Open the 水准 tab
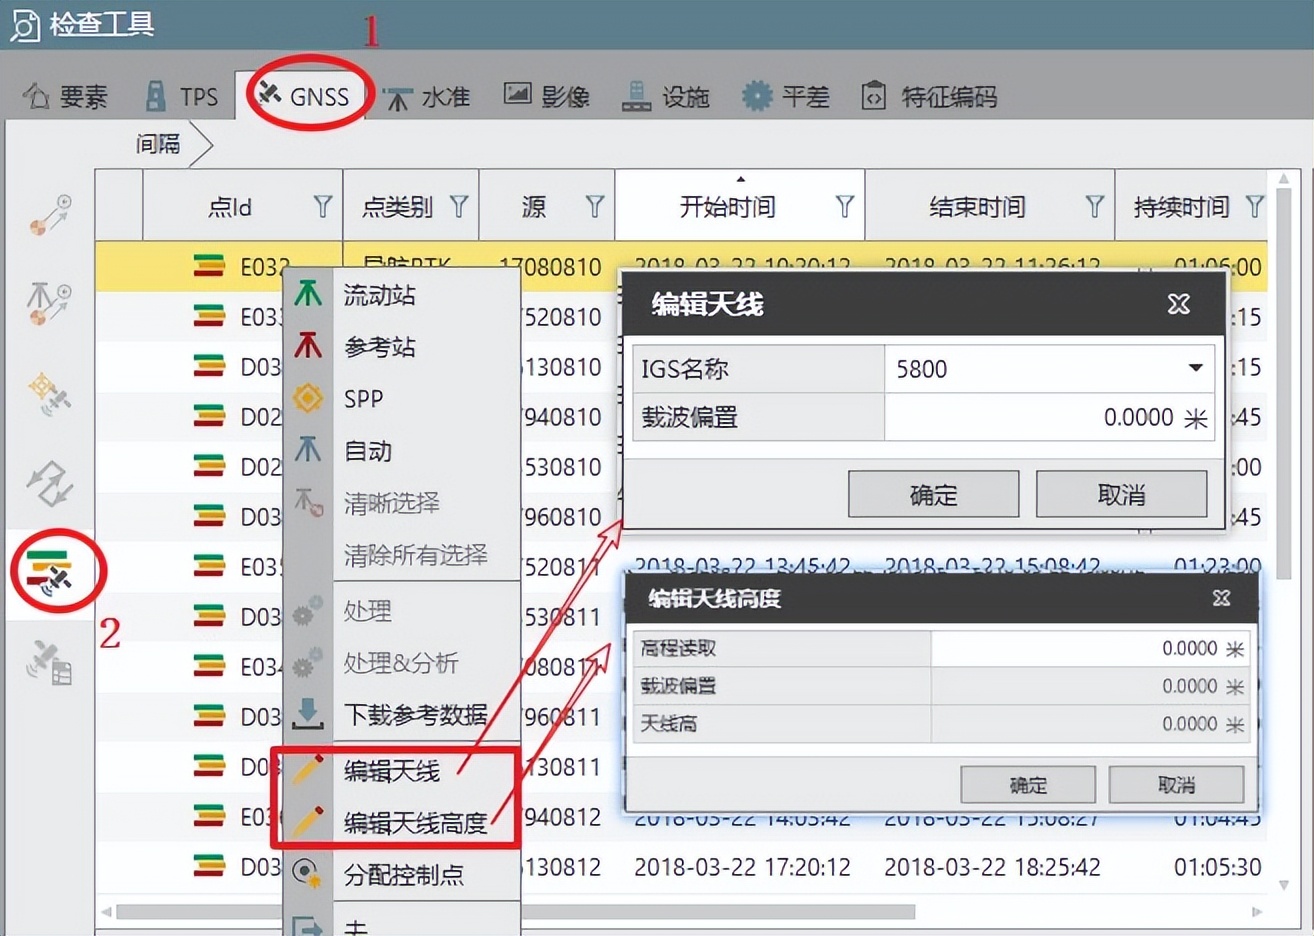The width and height of the screenshot is (1314, 936). point(427,97)
